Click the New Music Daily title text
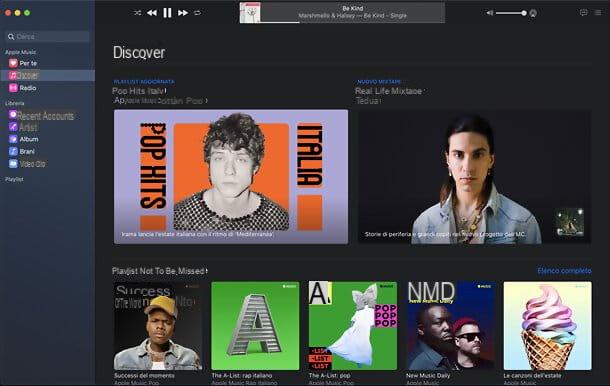The height and width of the screenshot is (386, 610). tap(428, 375)
